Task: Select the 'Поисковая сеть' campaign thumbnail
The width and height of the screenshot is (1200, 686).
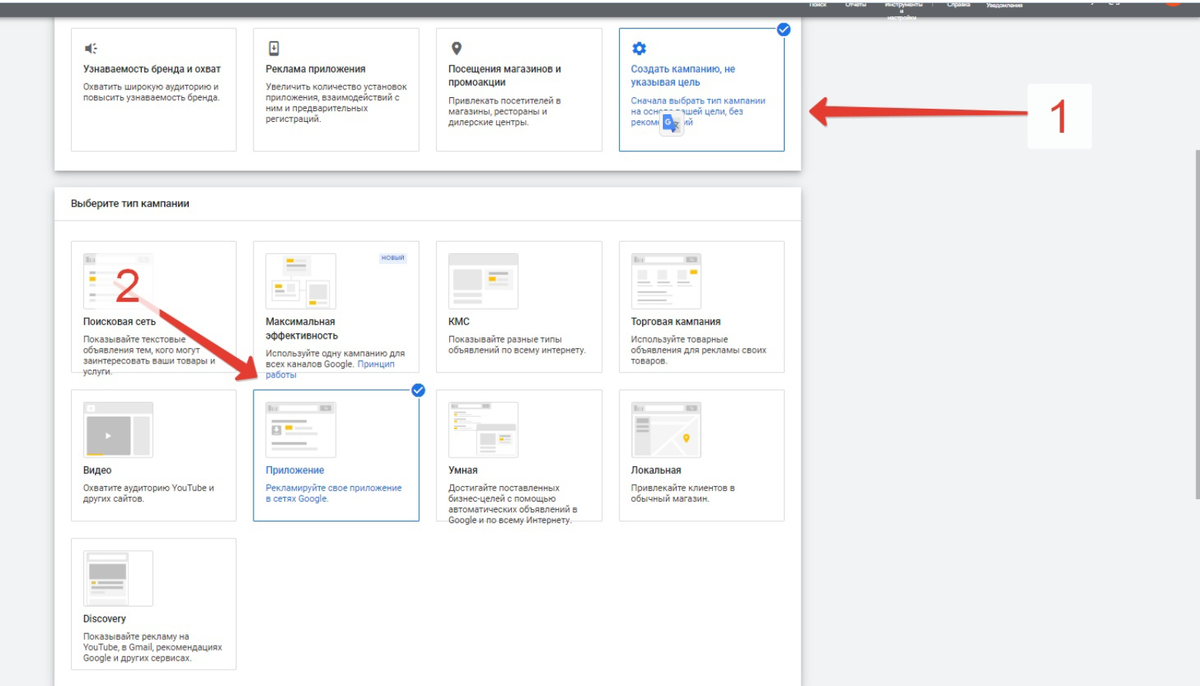Action: (118, 281)
